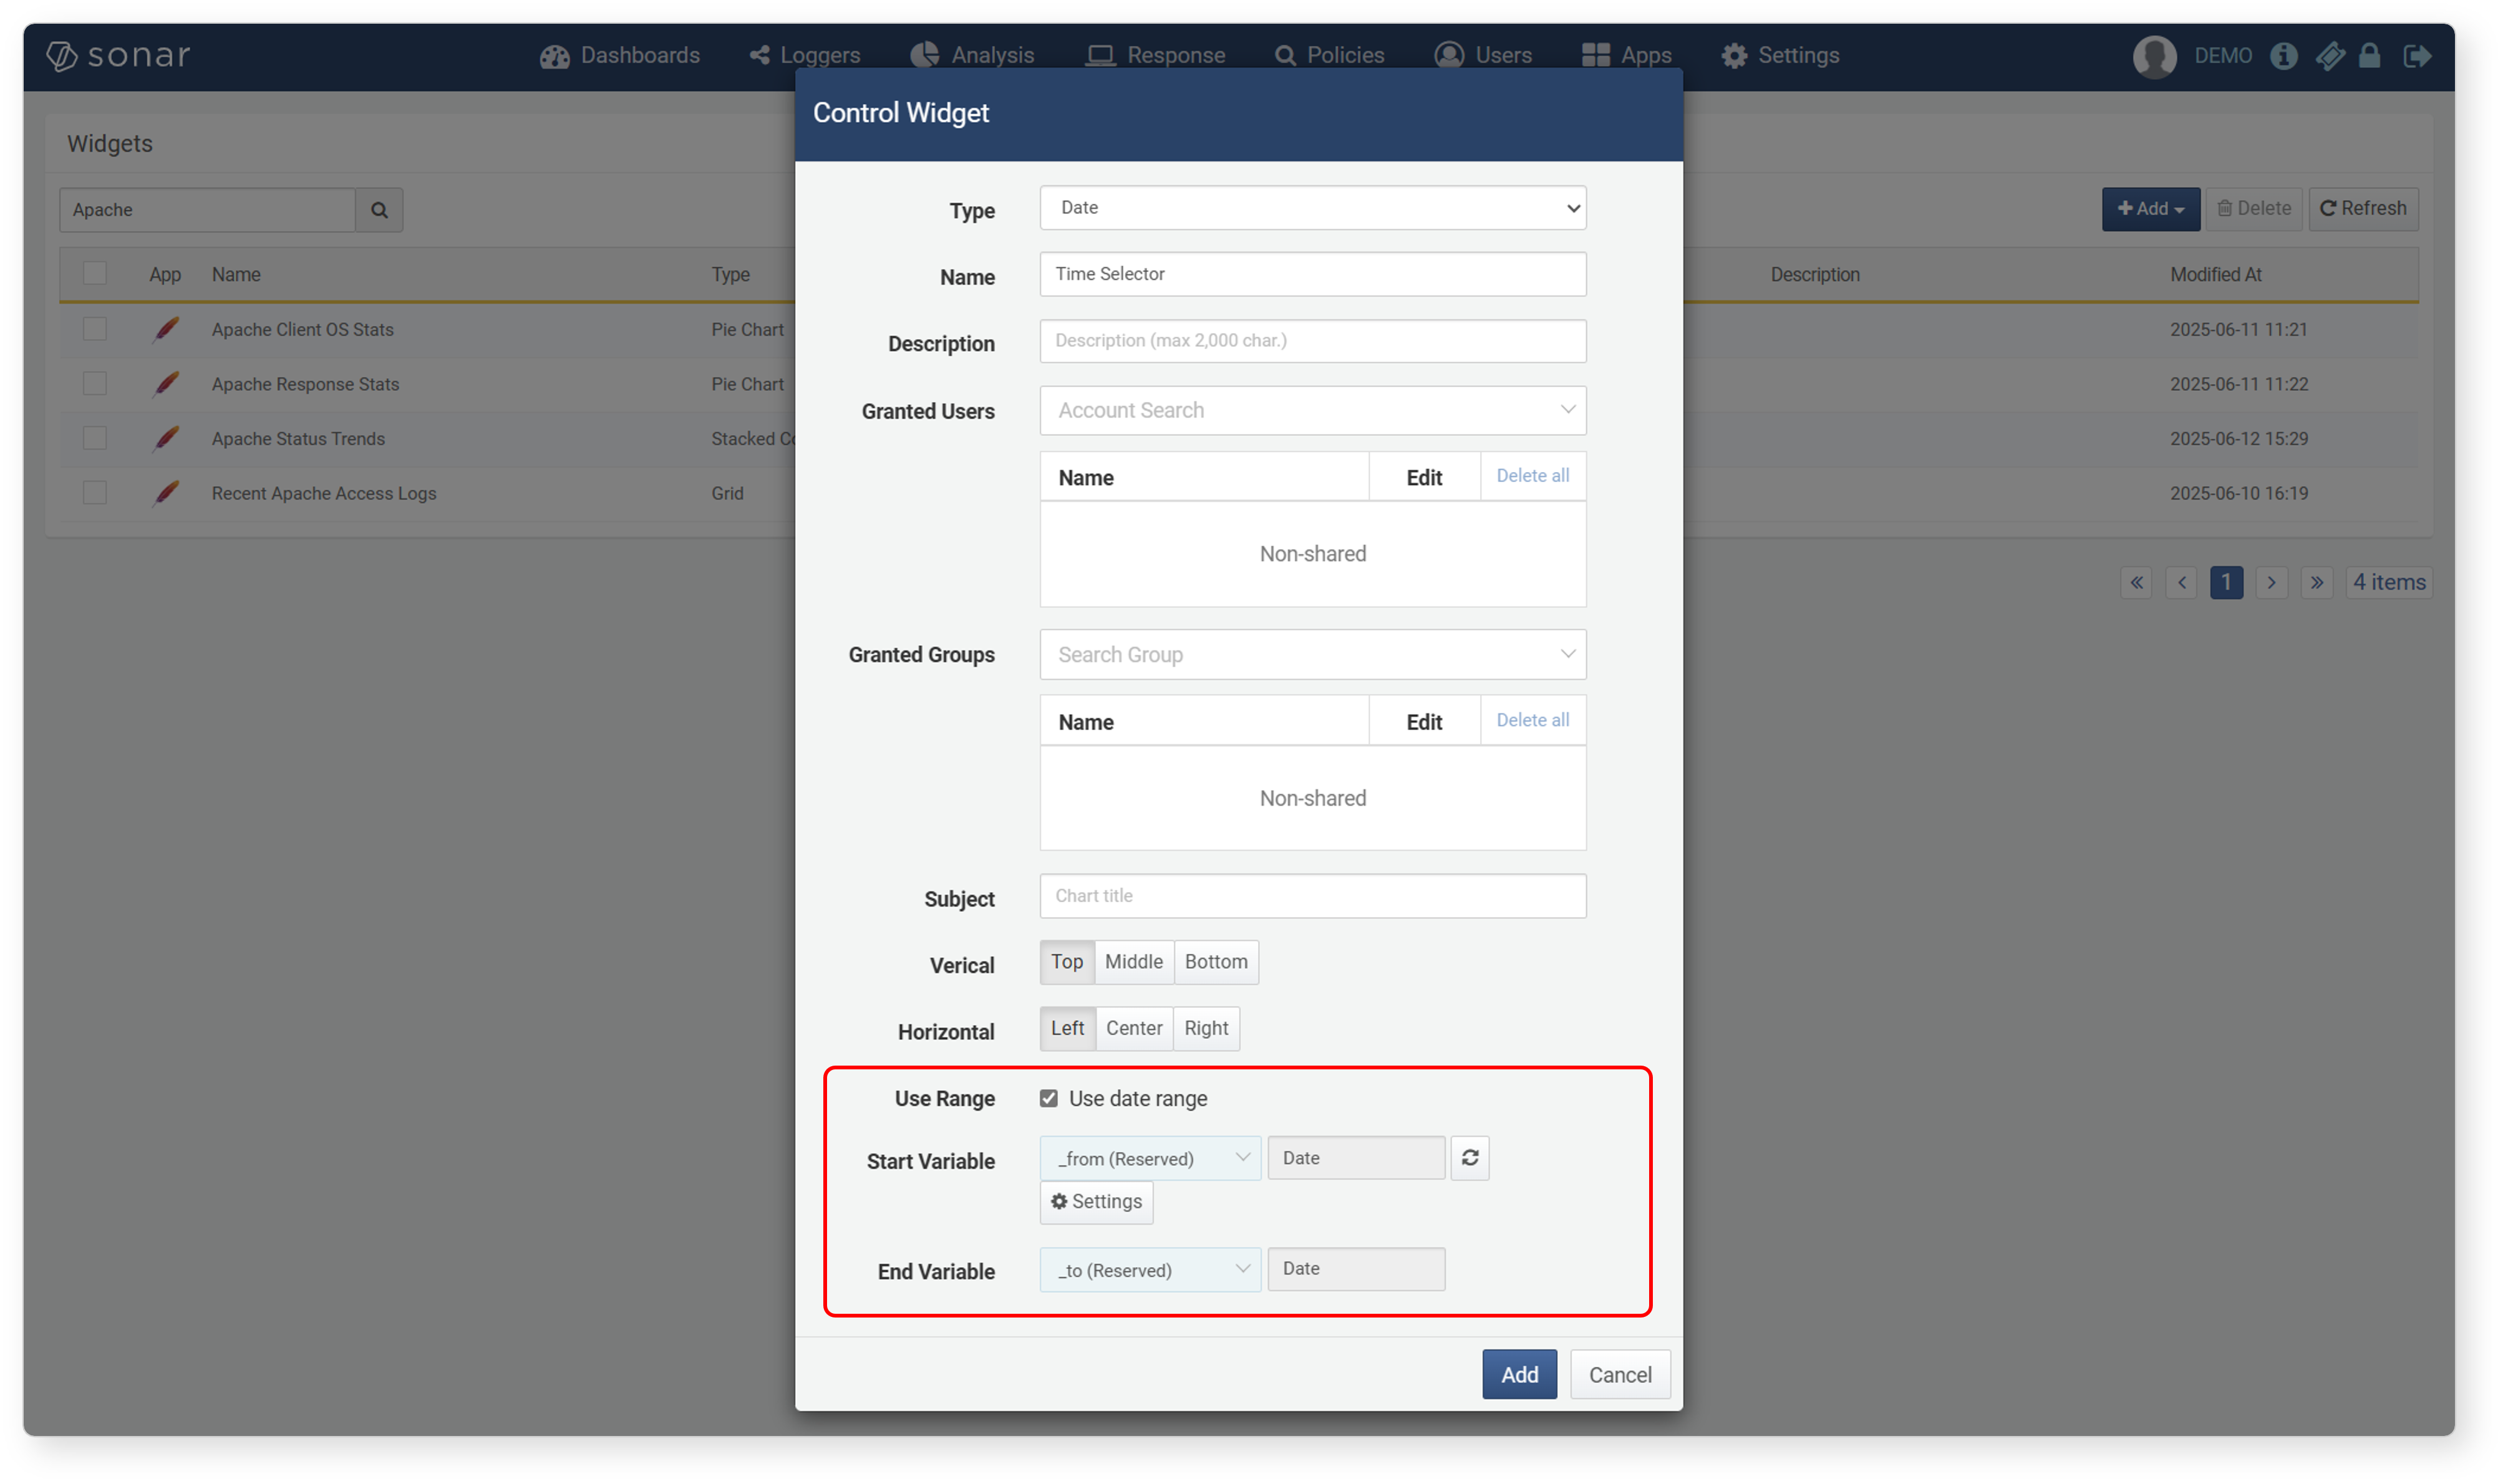
Task: Set horizontal alignment to Center
Action: pos(1134,1028)
